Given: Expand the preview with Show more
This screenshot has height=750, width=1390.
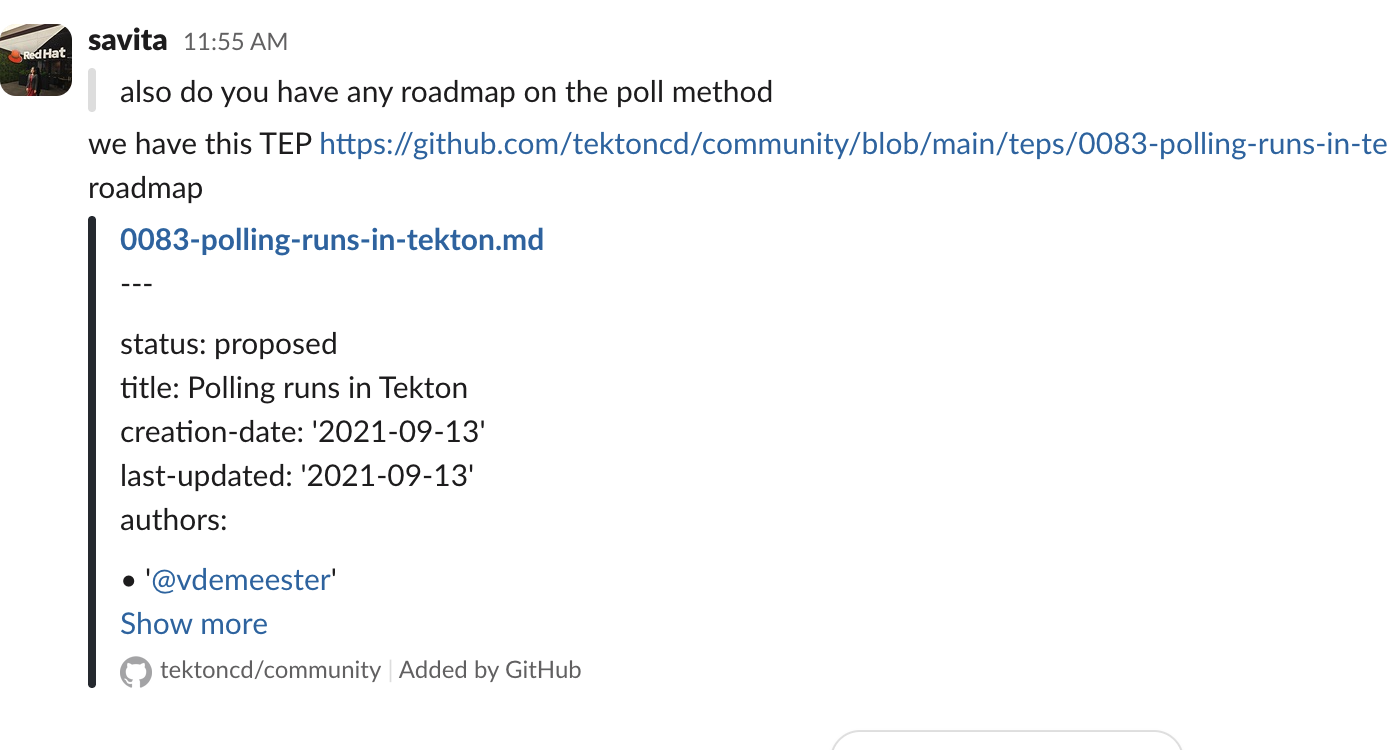Looking at the screenshot, I should point(194,624).
